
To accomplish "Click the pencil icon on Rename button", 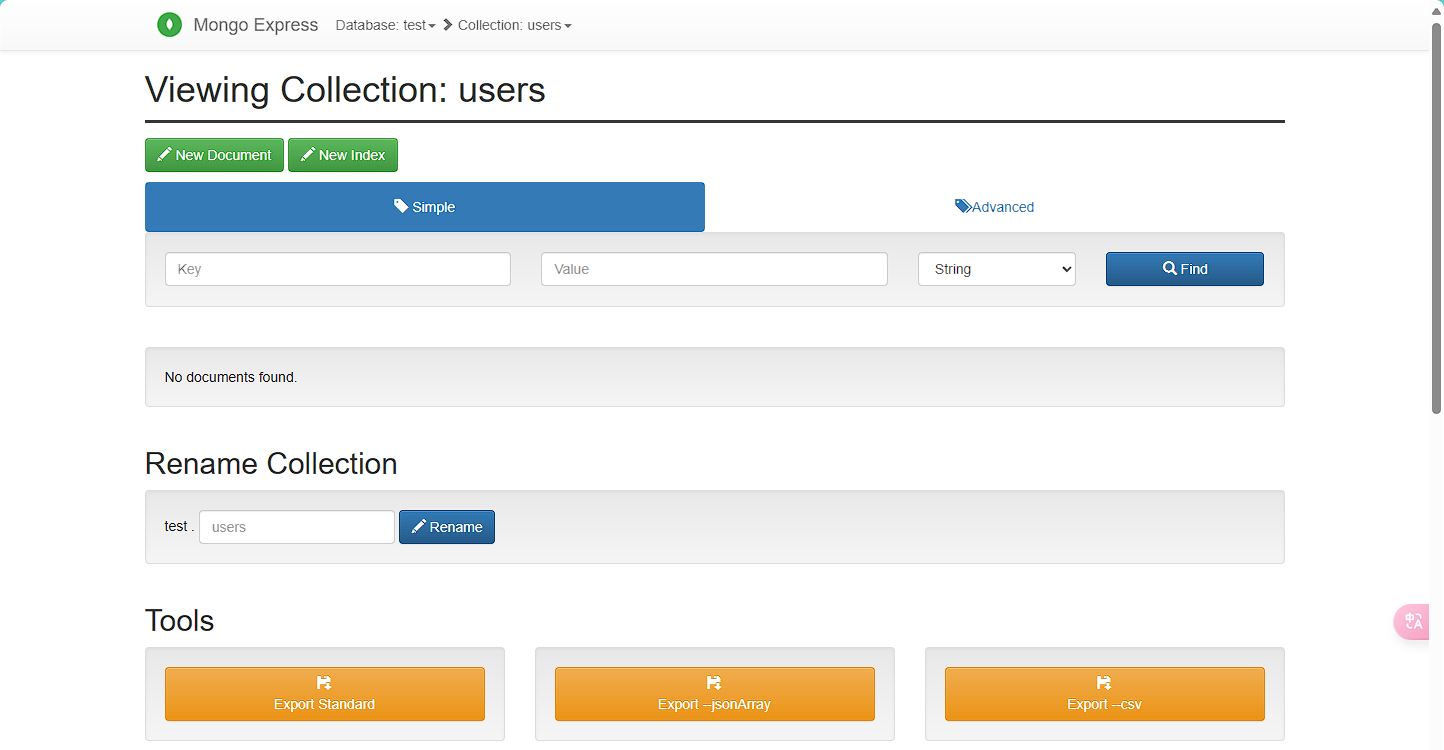I will (x=418, y=527).
